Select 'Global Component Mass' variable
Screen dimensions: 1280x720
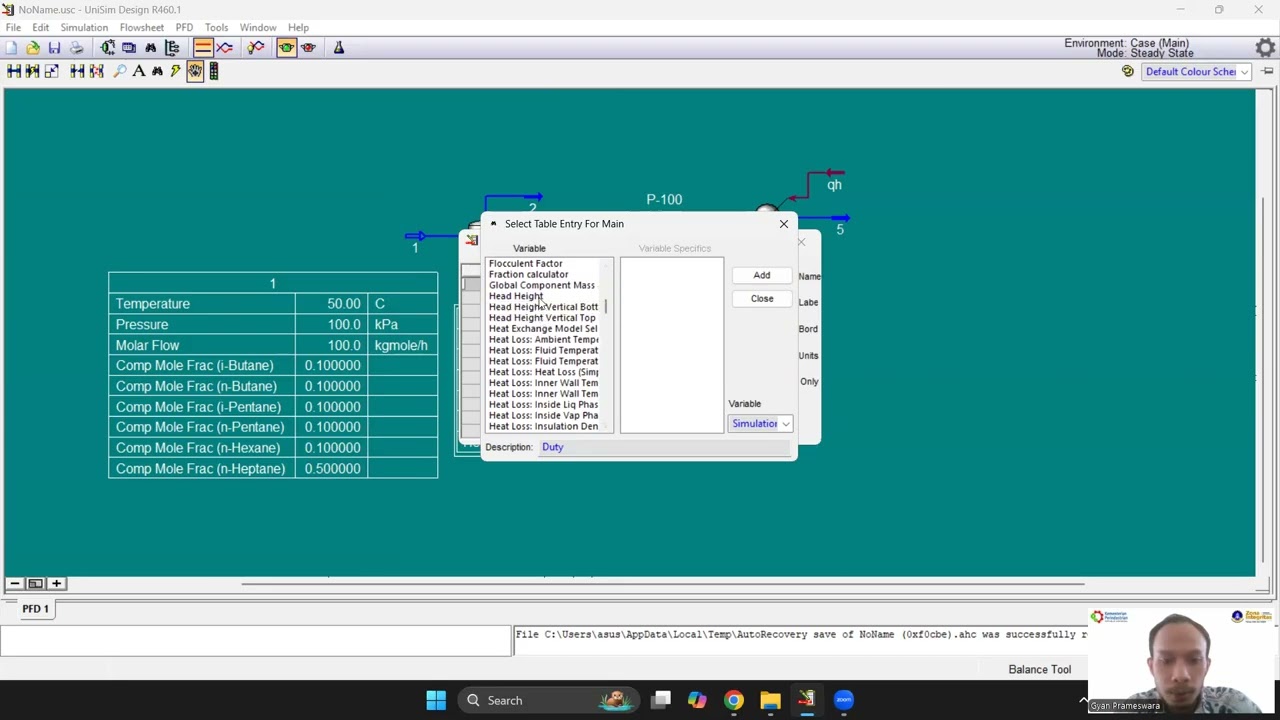pos(542,286)
